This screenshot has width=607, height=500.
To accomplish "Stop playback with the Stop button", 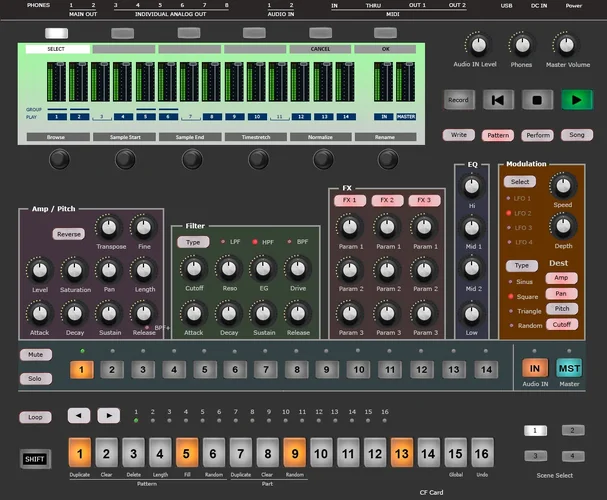I will [537, 100].
